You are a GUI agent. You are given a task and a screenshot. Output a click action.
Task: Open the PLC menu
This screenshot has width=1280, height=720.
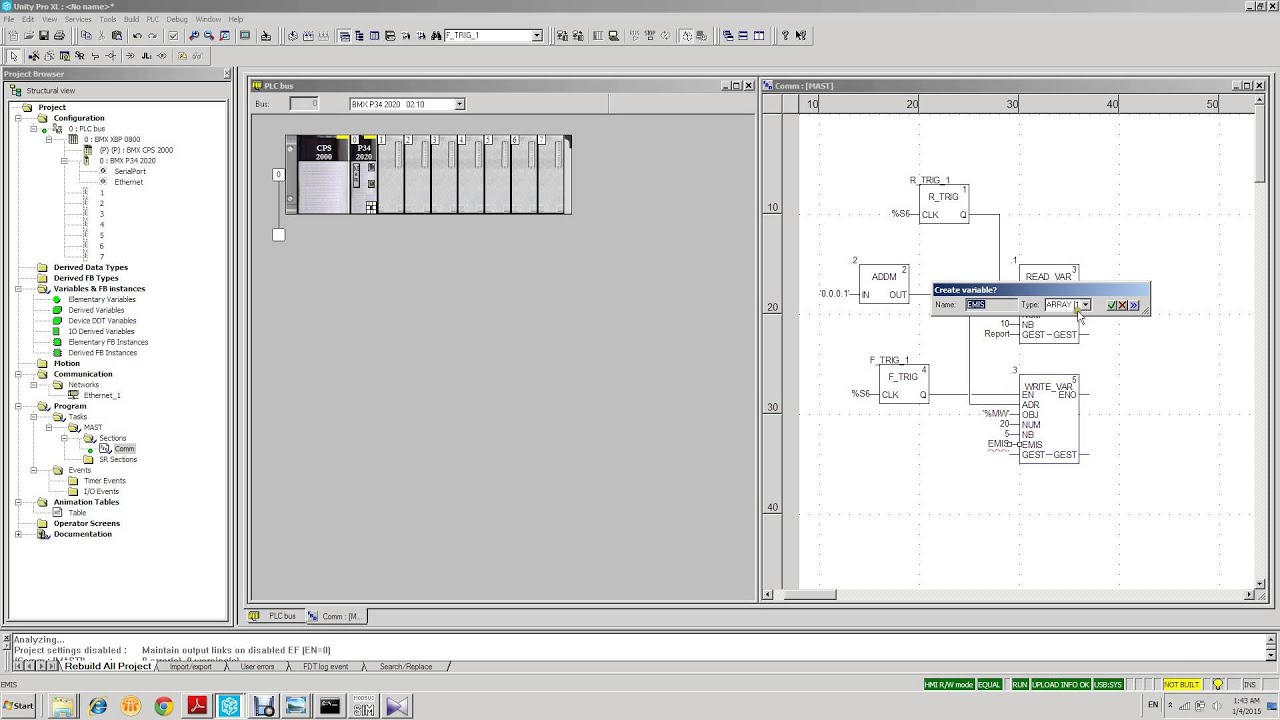(153, 19)
